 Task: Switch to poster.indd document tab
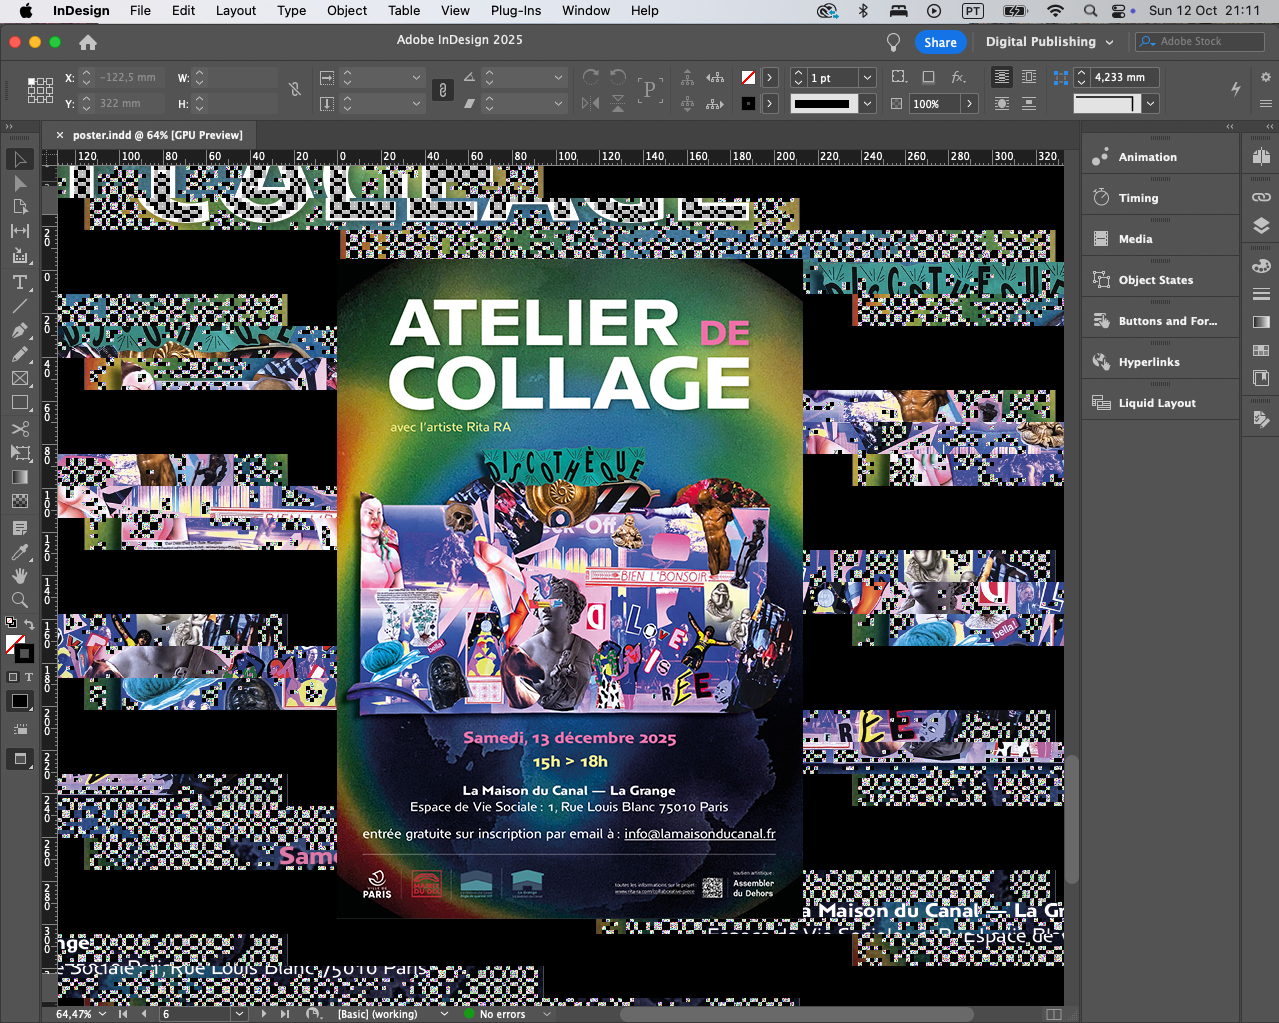click(x=157, y=135)
